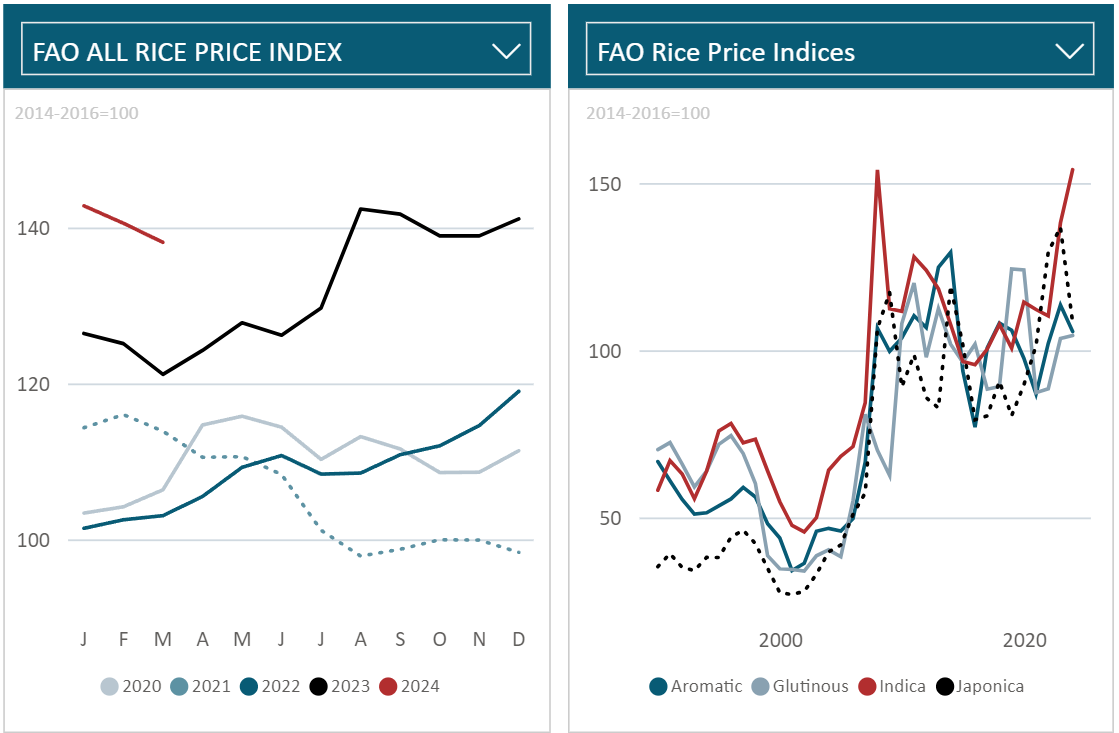Screen dimensions: 1119x733
Task: Hide the Japonica series via legend dot
Action: (x=944, y=686)
